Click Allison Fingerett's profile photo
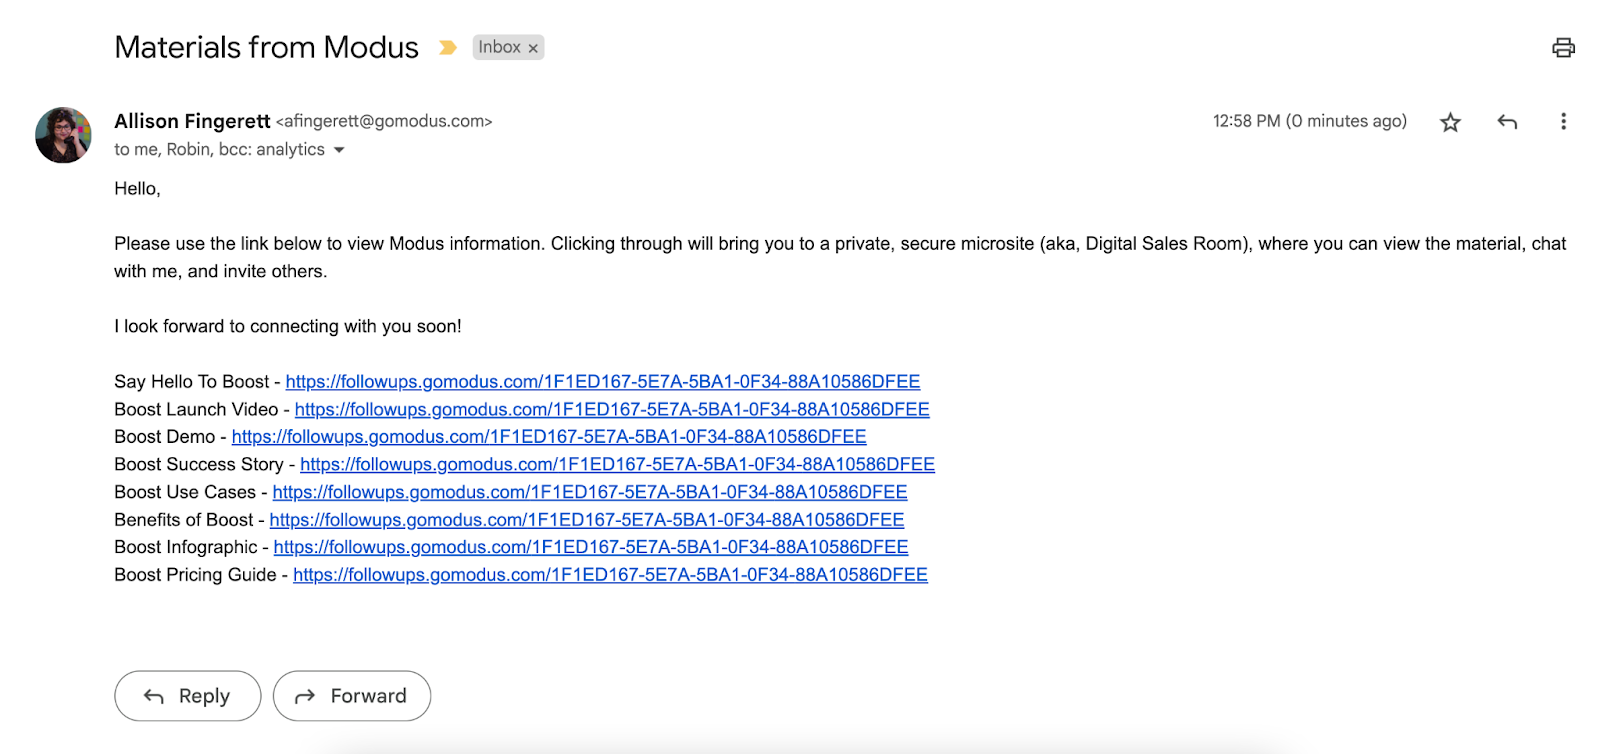The width and height of the screenshot is (1600, 754). tap(63, 135)
